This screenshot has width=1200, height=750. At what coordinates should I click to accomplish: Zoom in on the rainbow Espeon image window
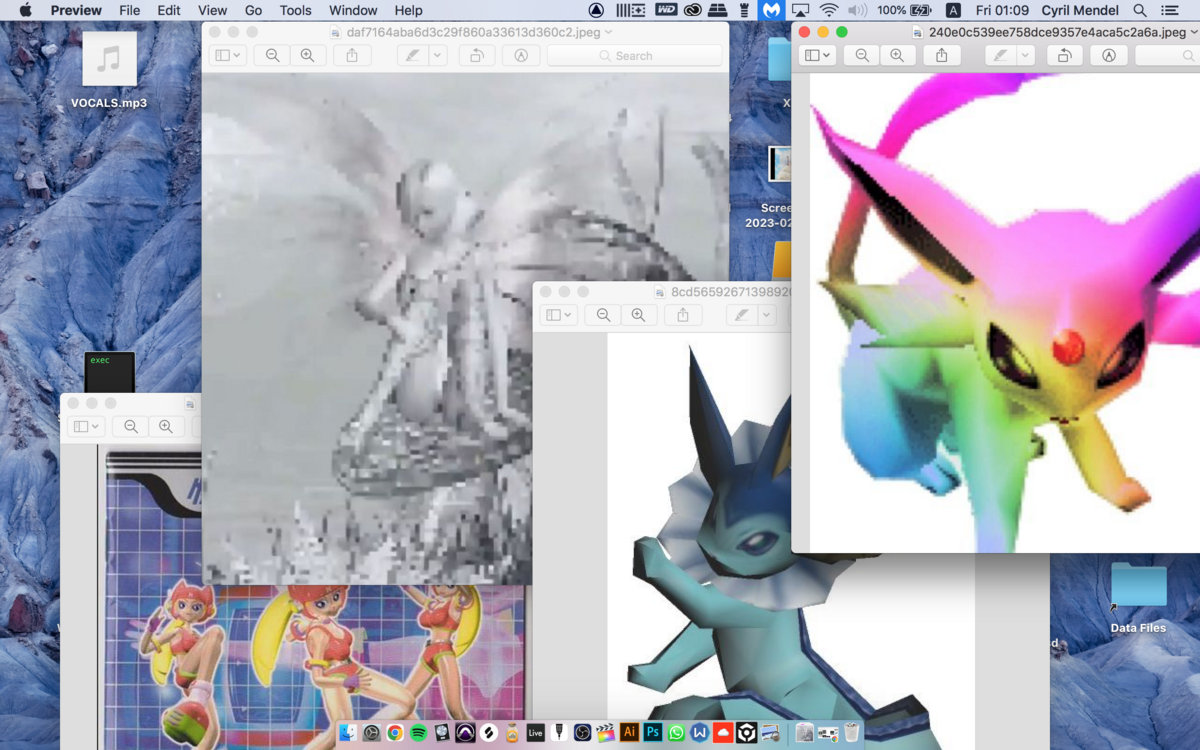(896, 56)
